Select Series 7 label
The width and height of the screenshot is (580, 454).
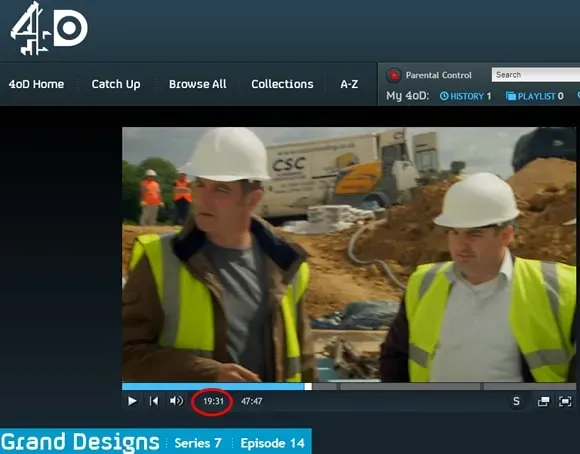pos(198,443)
